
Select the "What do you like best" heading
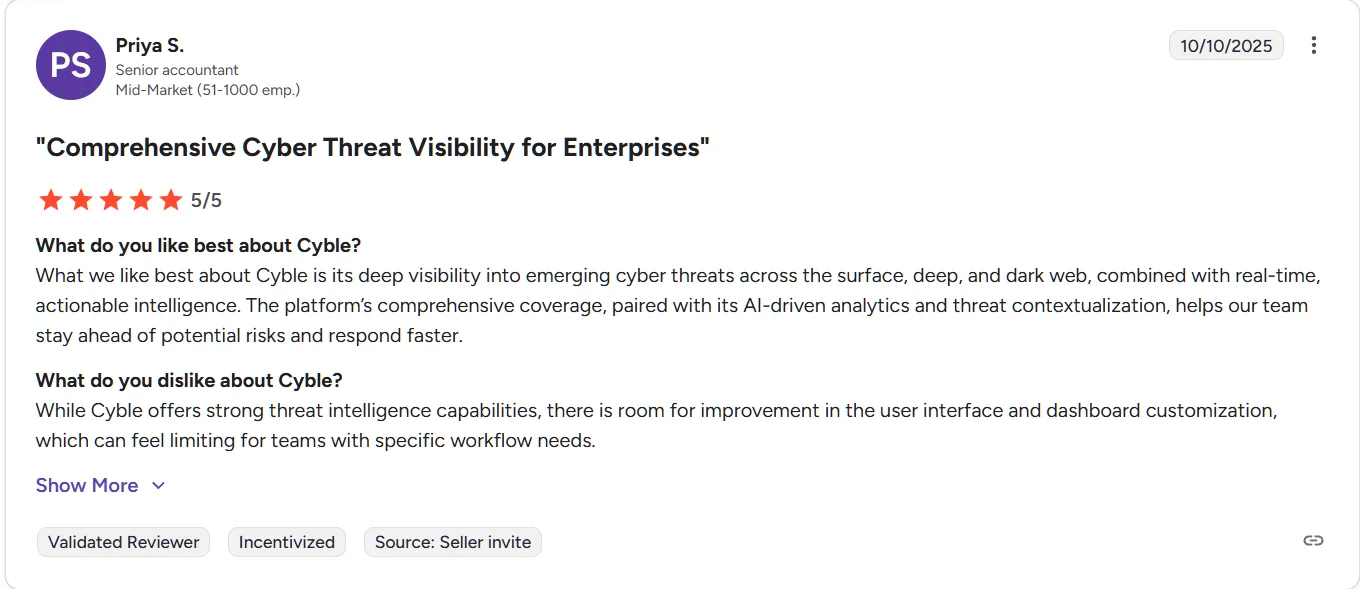coord(198,245)
